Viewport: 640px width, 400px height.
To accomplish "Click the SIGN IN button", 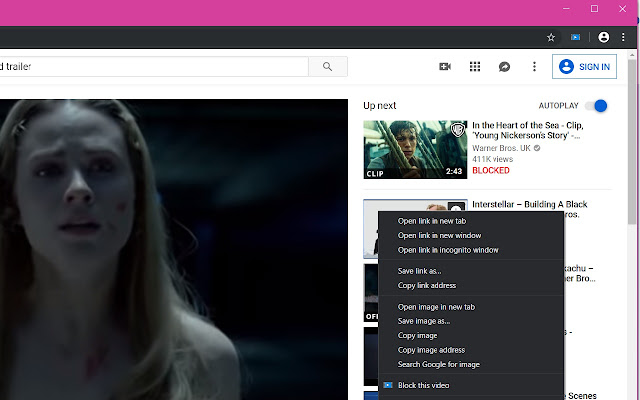I will [584, 67].
